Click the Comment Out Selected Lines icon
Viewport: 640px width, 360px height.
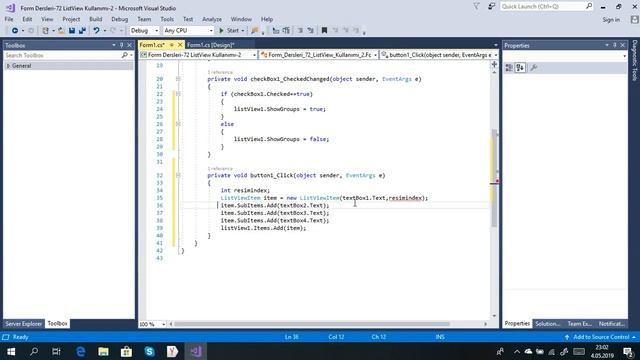pos(300,31)
